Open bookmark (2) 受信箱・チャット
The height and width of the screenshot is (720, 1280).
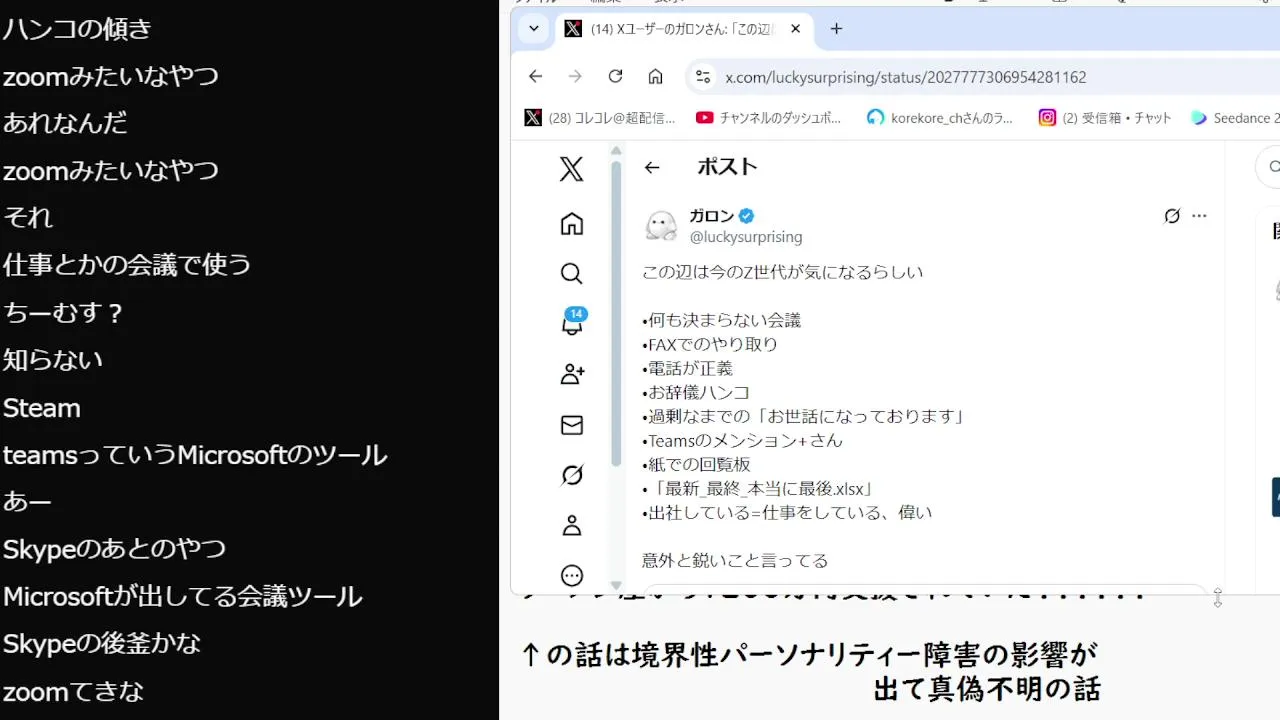pyautogui.click(x=1105, y=118)
